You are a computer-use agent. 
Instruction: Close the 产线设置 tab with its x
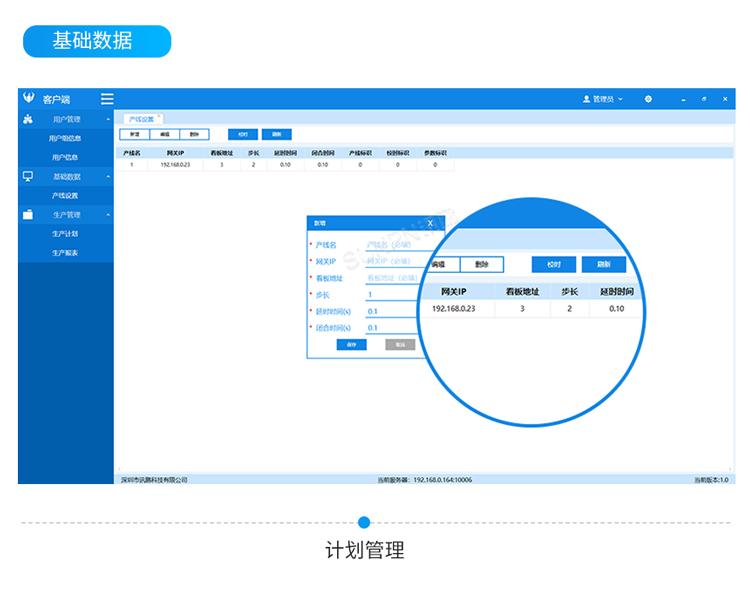[159, 116]
